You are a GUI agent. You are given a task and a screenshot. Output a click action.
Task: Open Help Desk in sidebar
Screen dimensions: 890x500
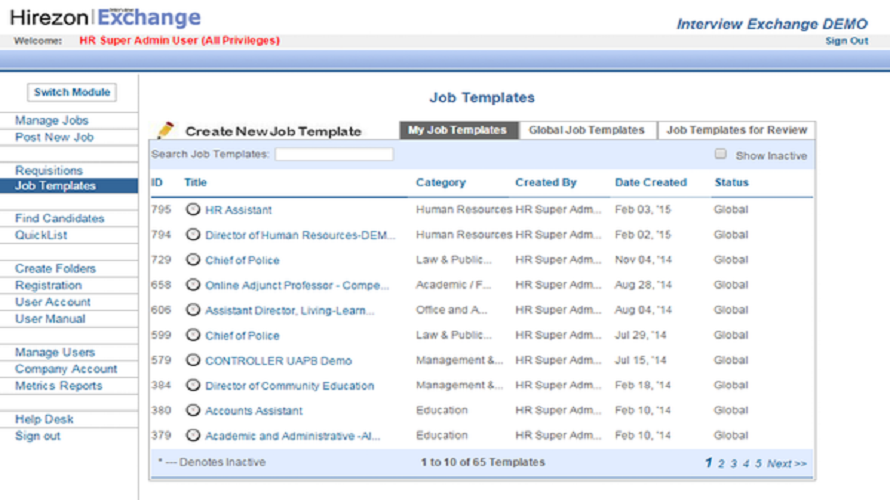(x=44, y=419)
